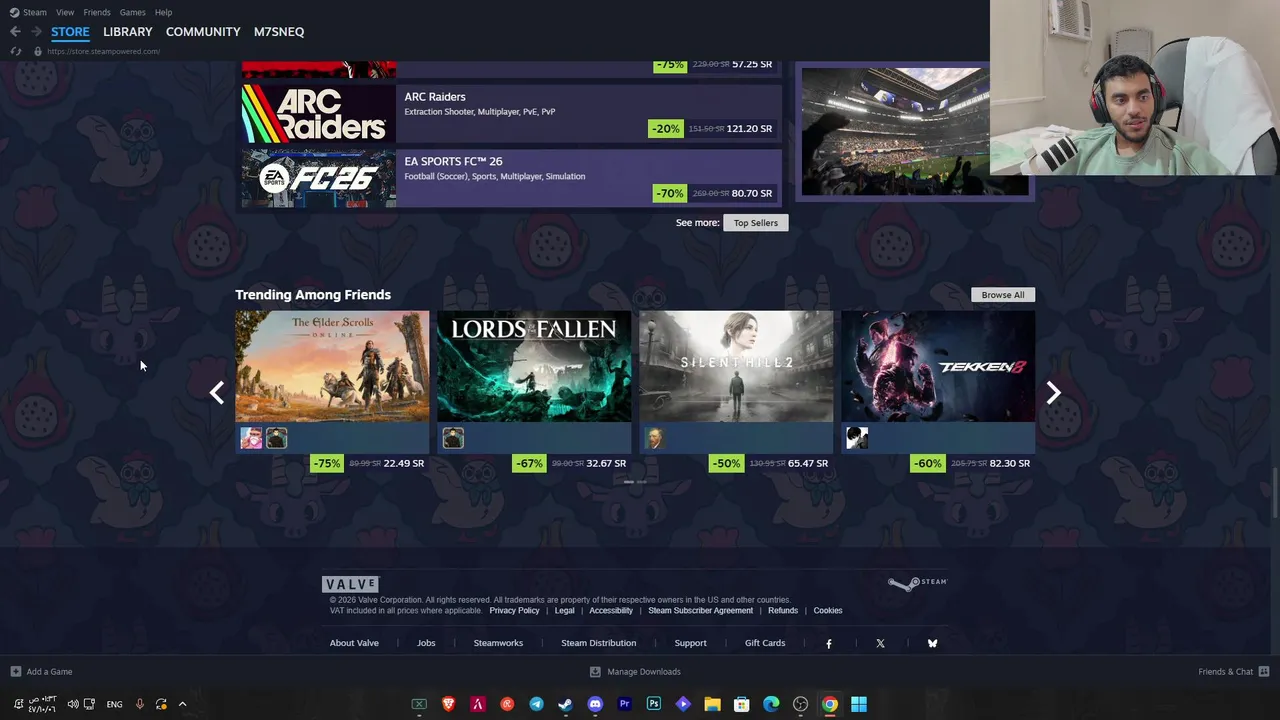Click the friend avatar under Silent Hill 2

(x=655, y=438)
